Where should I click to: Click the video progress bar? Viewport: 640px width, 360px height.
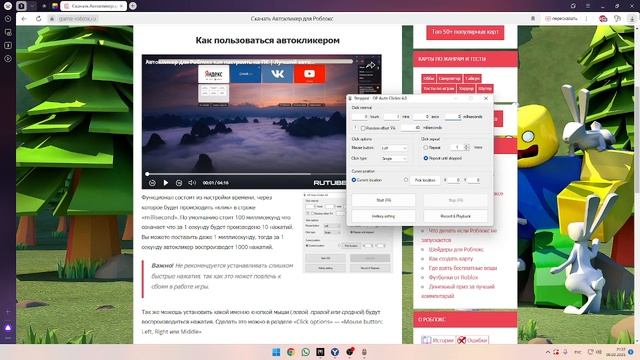246,174
